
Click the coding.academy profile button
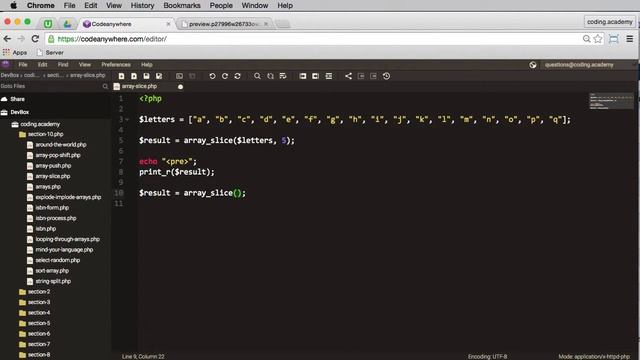point(610,22)
